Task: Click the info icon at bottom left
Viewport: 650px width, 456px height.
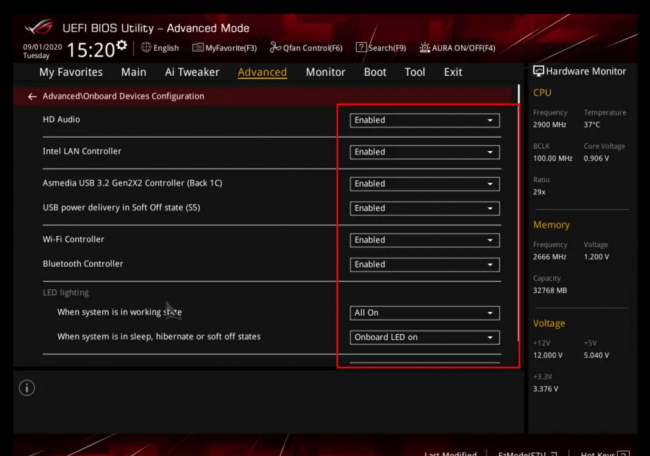Action: tap(27, 388)
